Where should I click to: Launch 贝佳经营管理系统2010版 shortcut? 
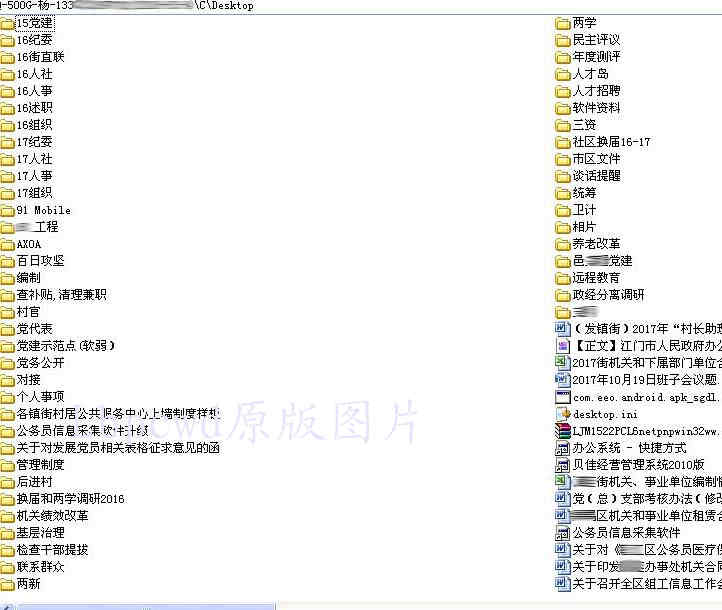tap(638, 465)
